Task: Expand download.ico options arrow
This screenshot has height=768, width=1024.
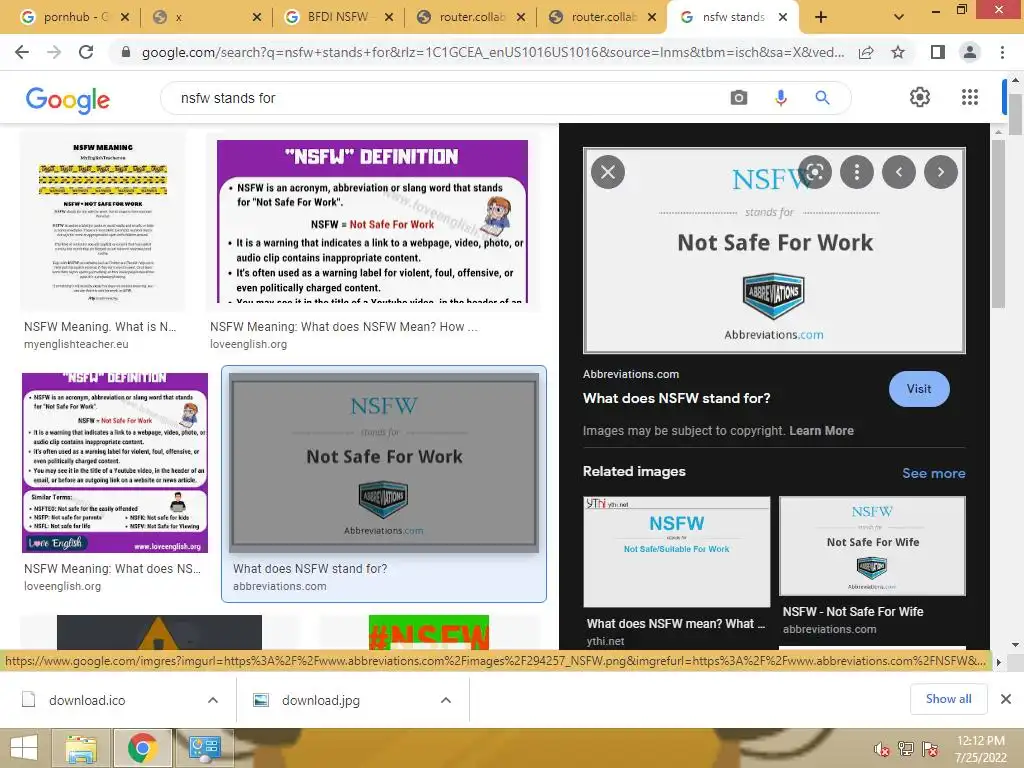Action: pos(213,700)
